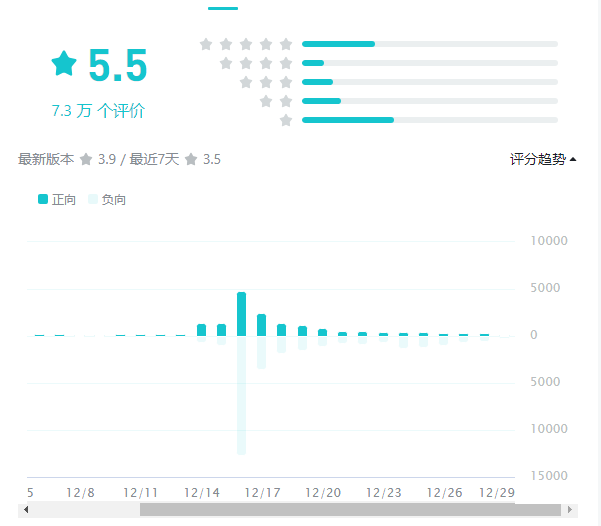The height and width of the screenshot is (526, 601).
Task: Click the star beside 3.5 last 7 days
Action: coord(191,159)
